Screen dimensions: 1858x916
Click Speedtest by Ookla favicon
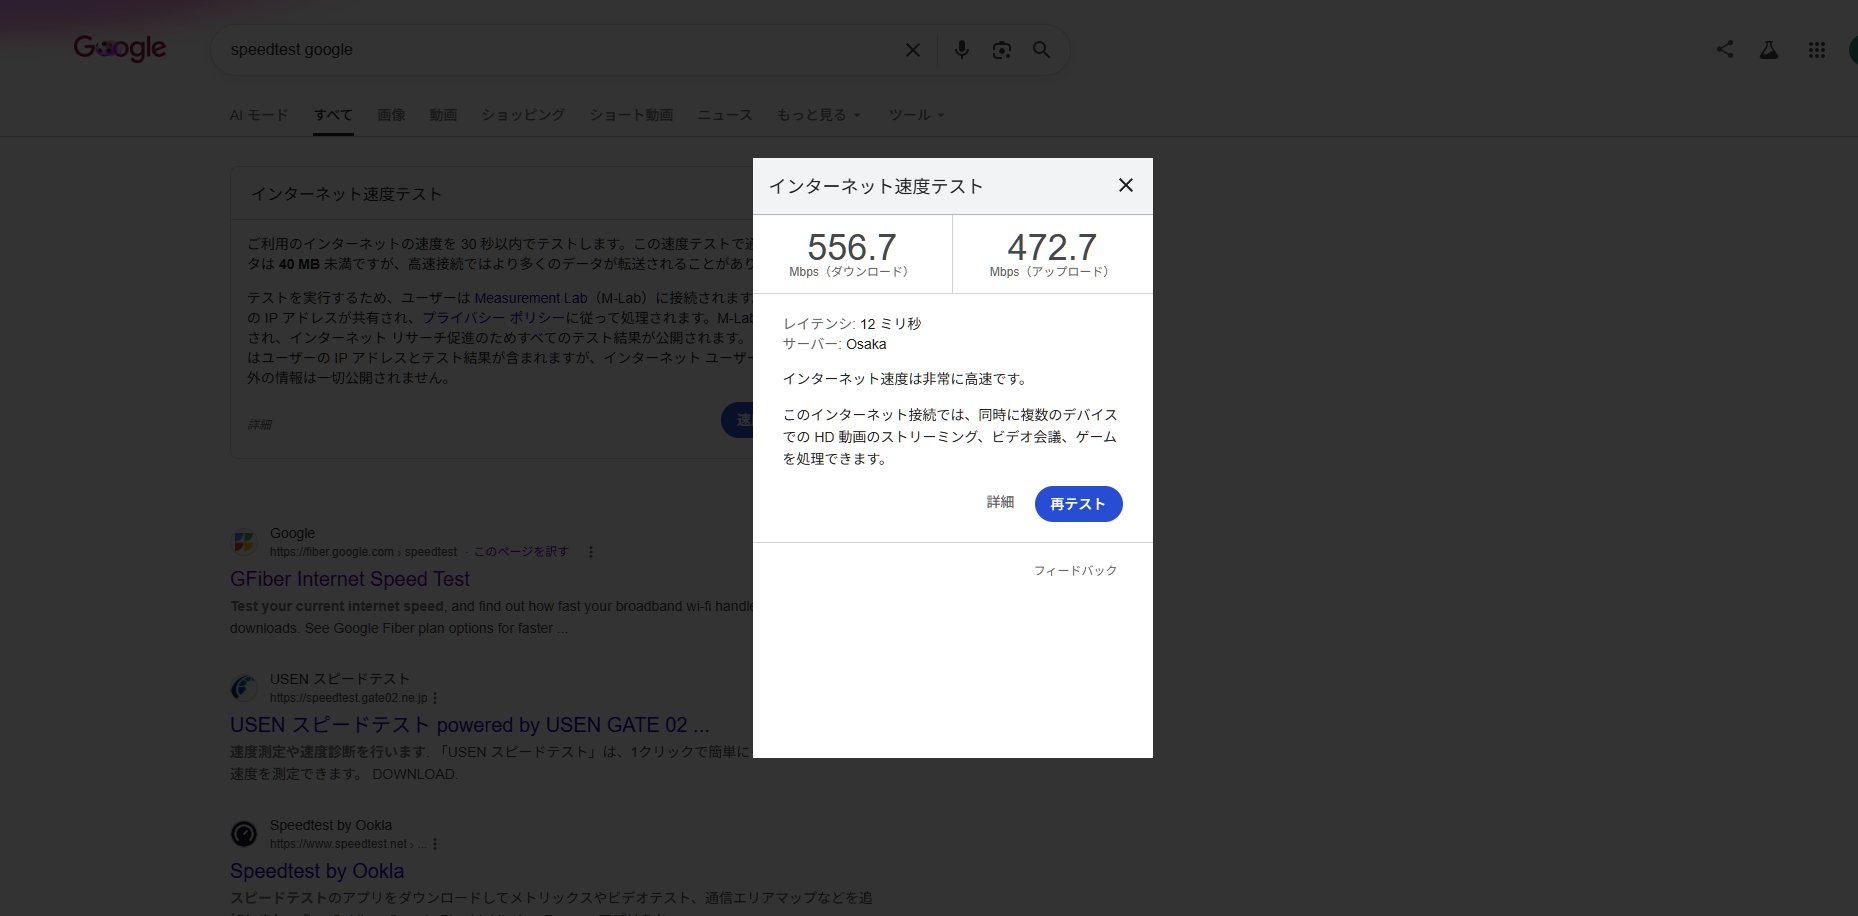(244, 834)
